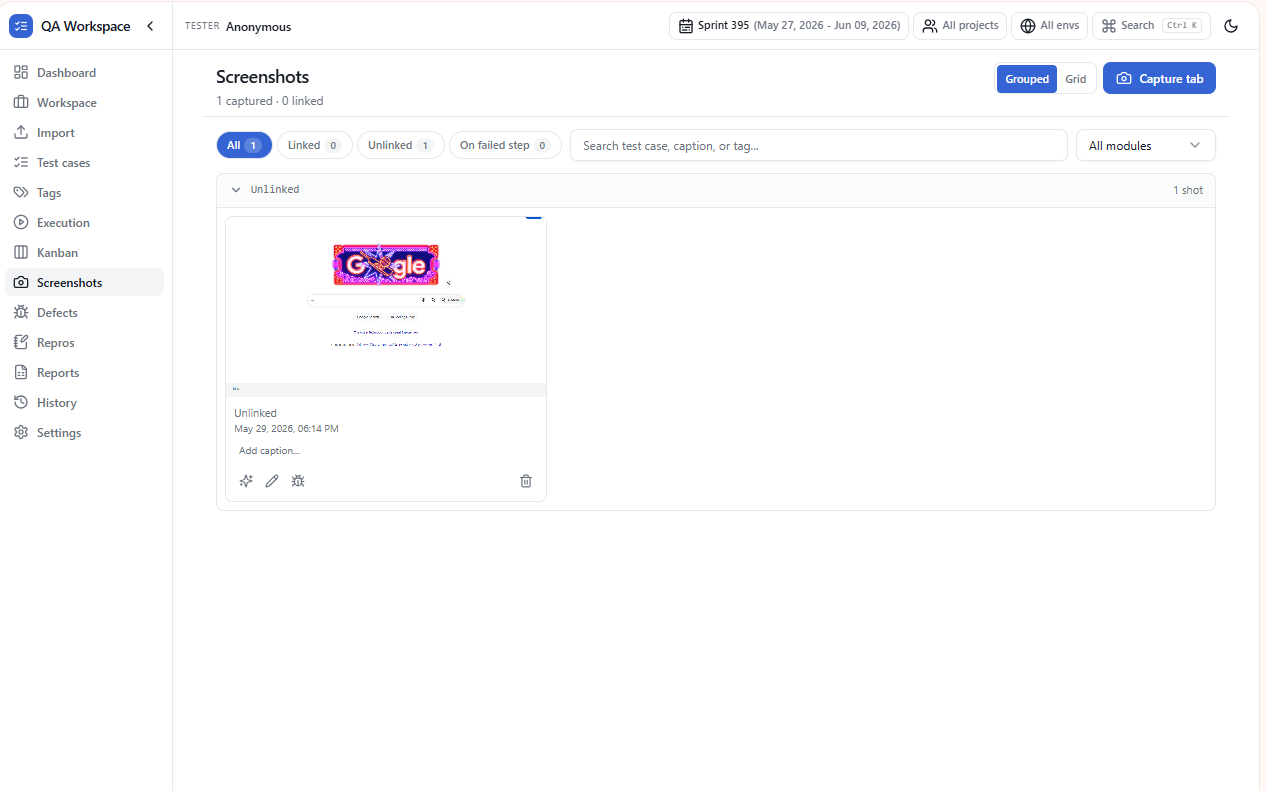Image resolution: width=1267 pixels, height=791 pixels.
Task: Click the "1 captured · 0 linked" summary text
Action: coord(270,101)
